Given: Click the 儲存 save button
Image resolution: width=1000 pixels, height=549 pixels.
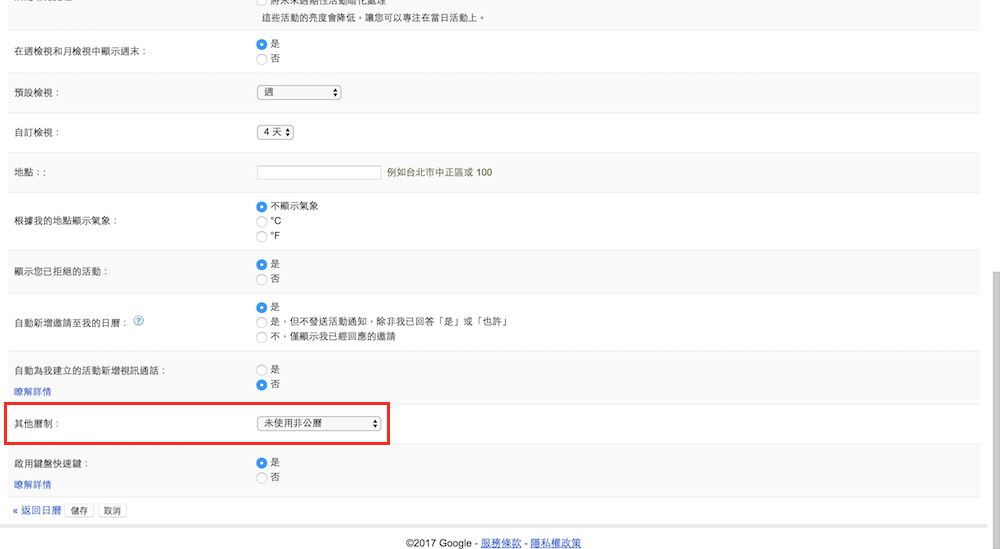Looking at the screenshot, I should [x=80, y=511].
